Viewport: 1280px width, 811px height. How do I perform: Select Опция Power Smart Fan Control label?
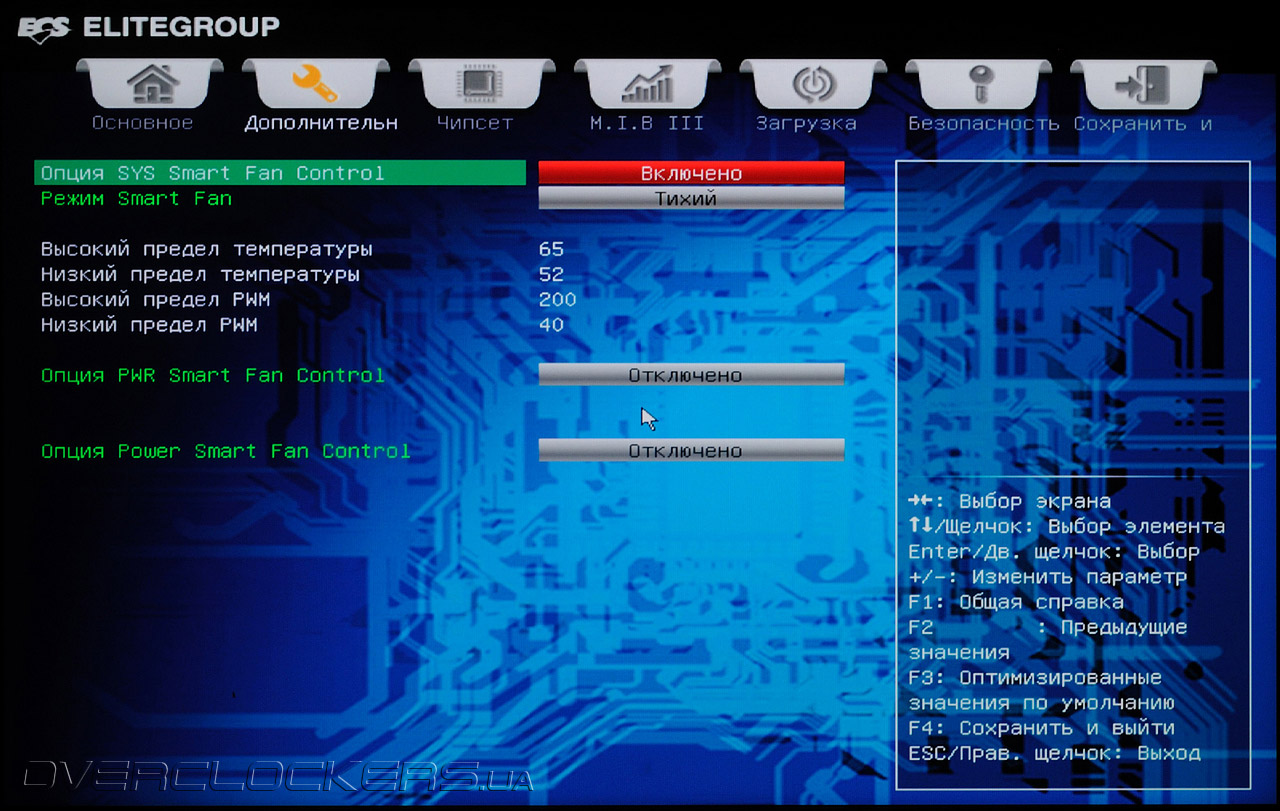point(225,452)
